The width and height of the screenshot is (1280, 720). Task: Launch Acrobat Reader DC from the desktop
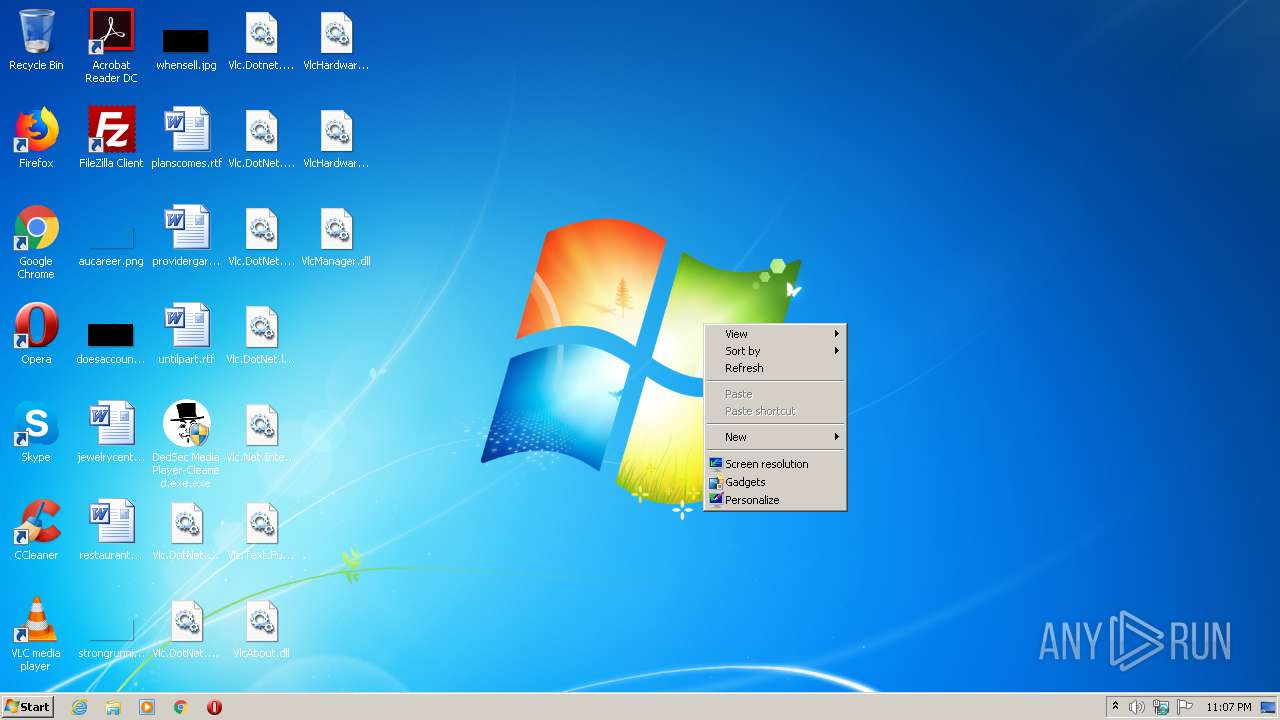point(111,45)
